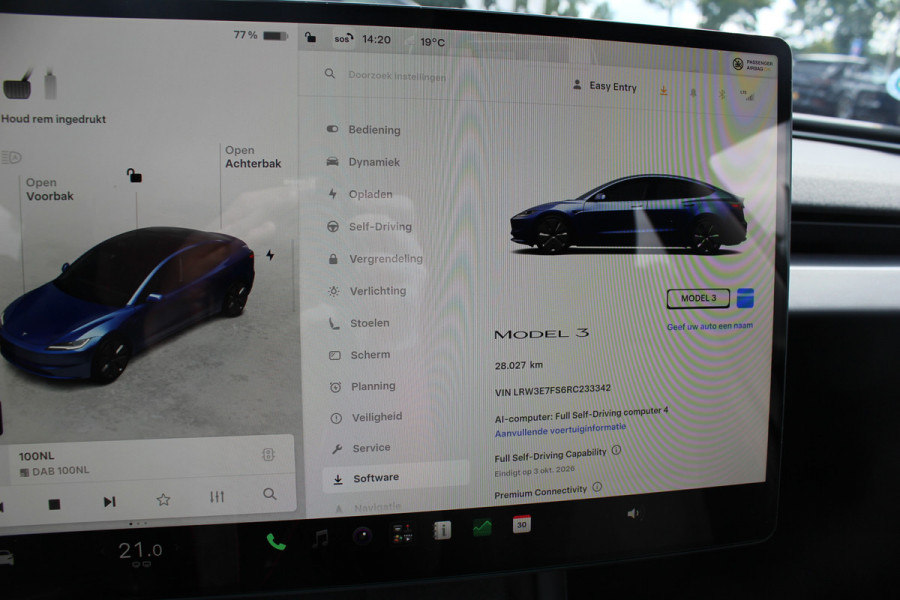
Task: Click the blue car color swatch
Action: (745, 298)
